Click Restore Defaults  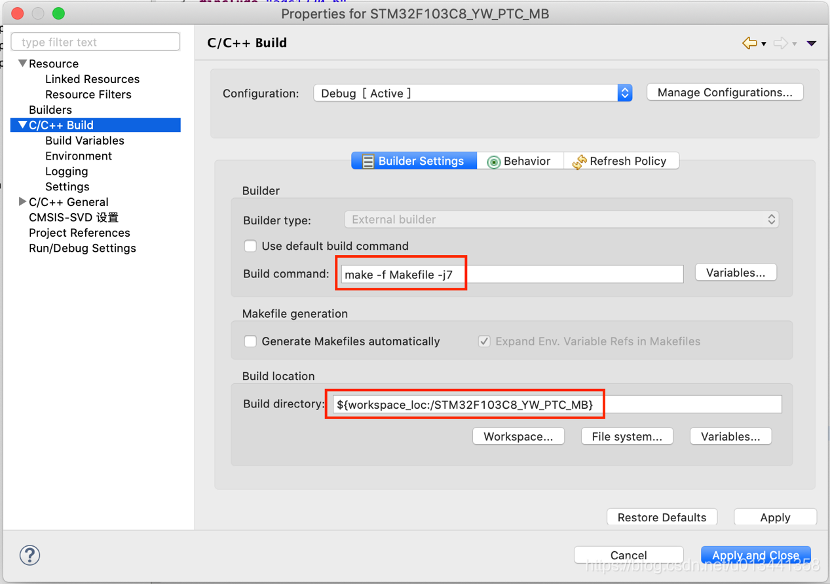(x=661, y=517)
